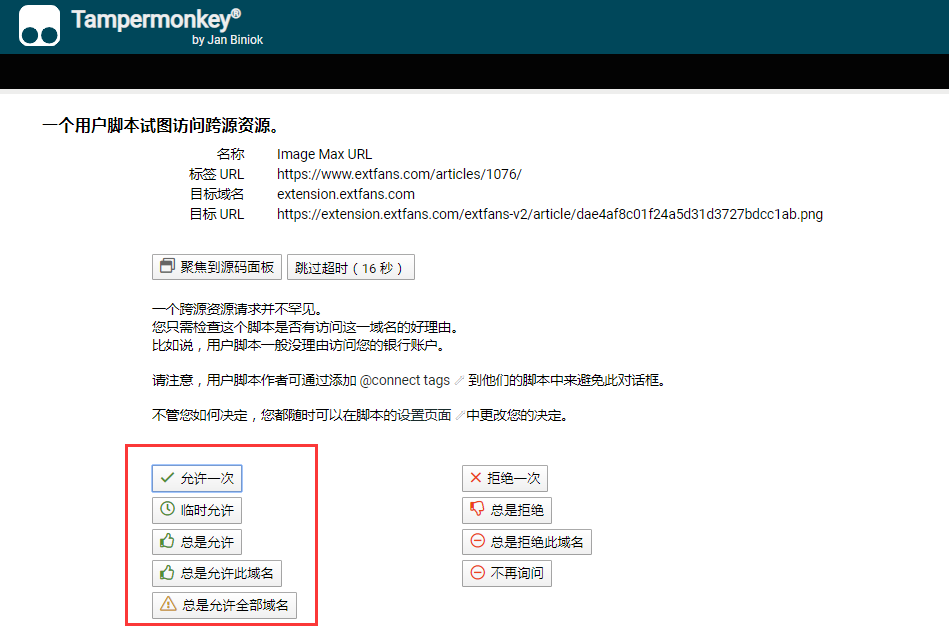Image resolution: width=949 pixels, height=630 pixels.
Task: Click the tab URL extfans.com/articles/1076/
Action: click(x=399, y=174)
